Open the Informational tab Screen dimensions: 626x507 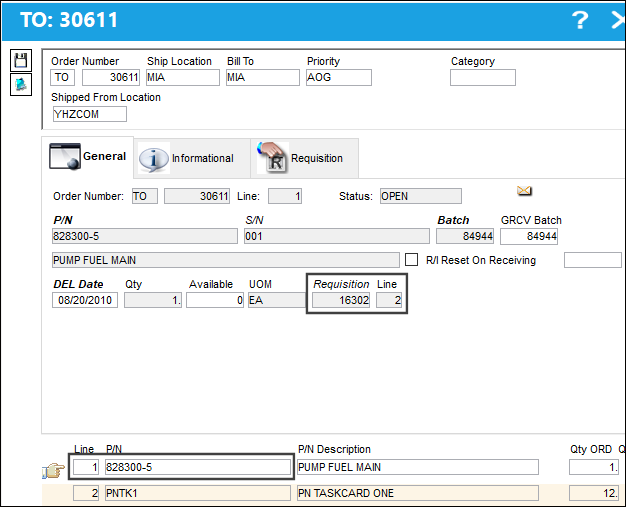(x=192, y=158)
